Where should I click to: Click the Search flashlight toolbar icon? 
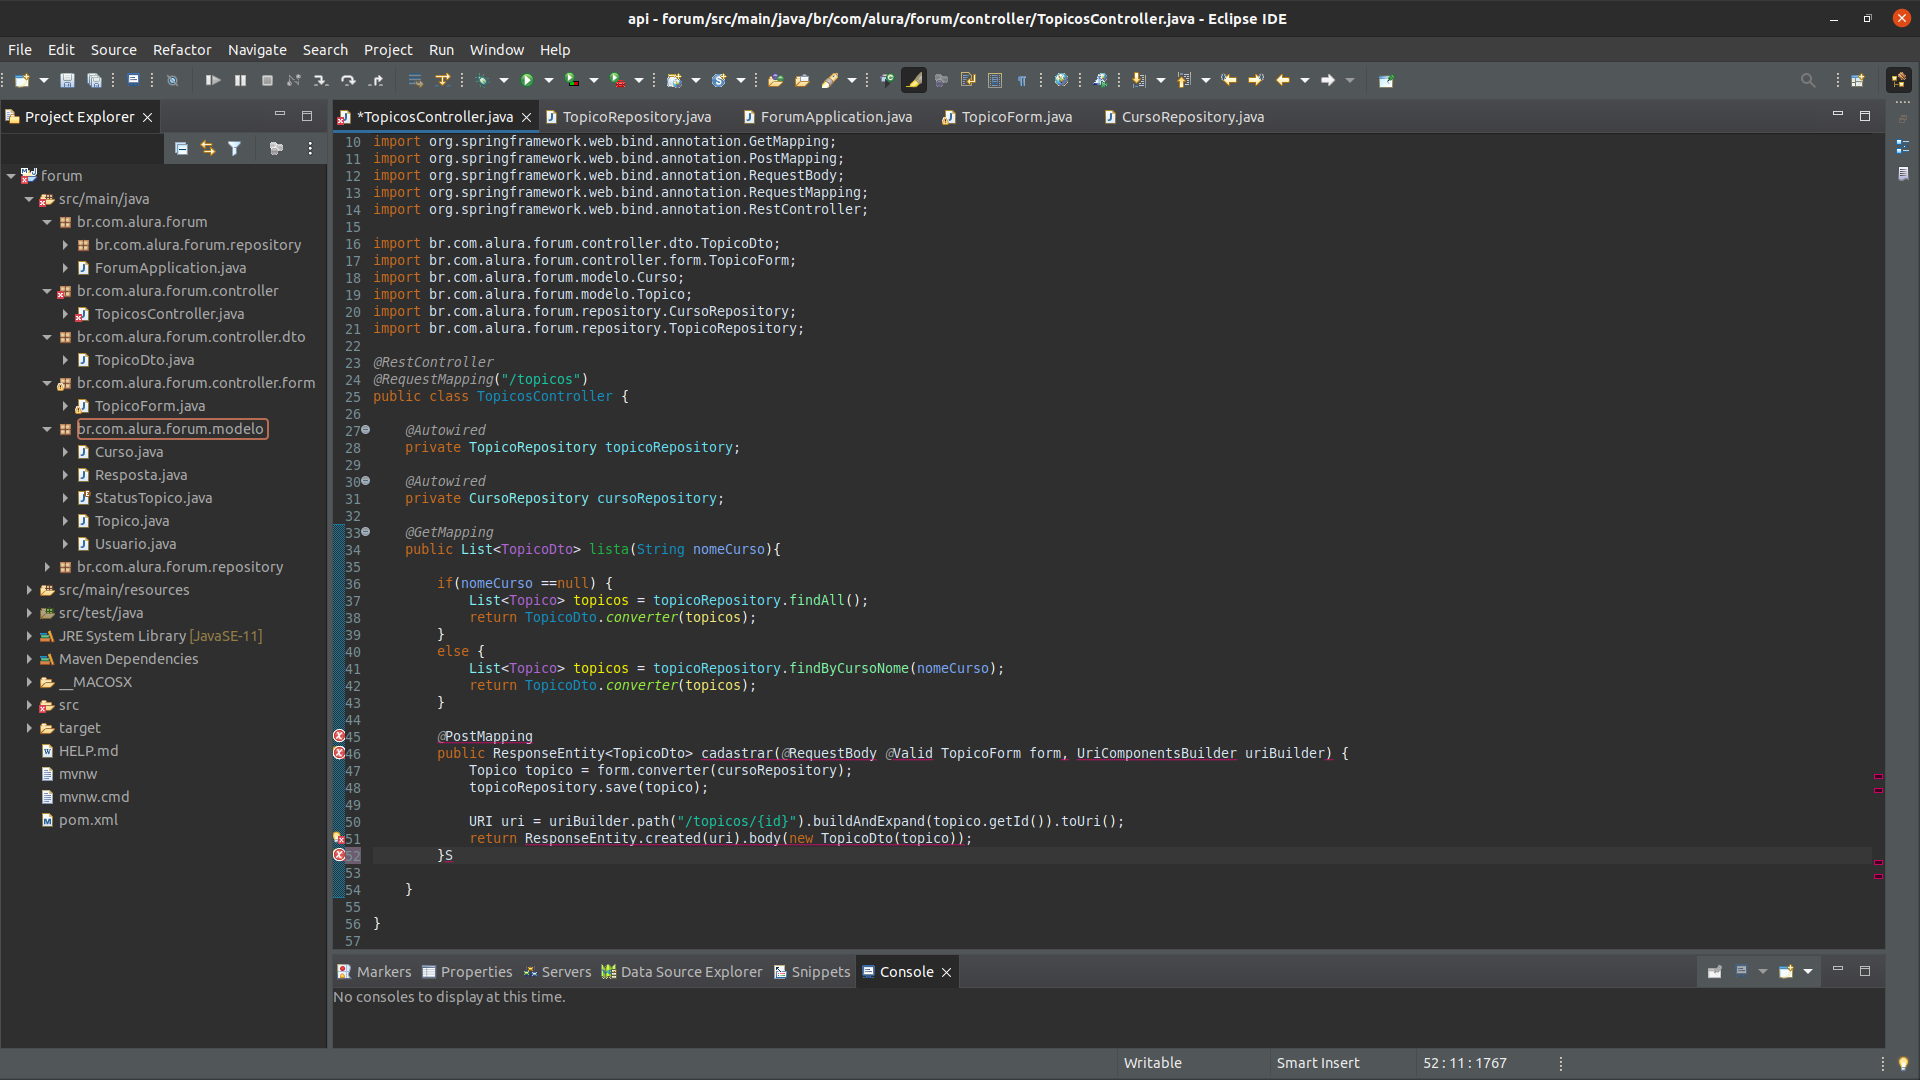coord(830,80)
